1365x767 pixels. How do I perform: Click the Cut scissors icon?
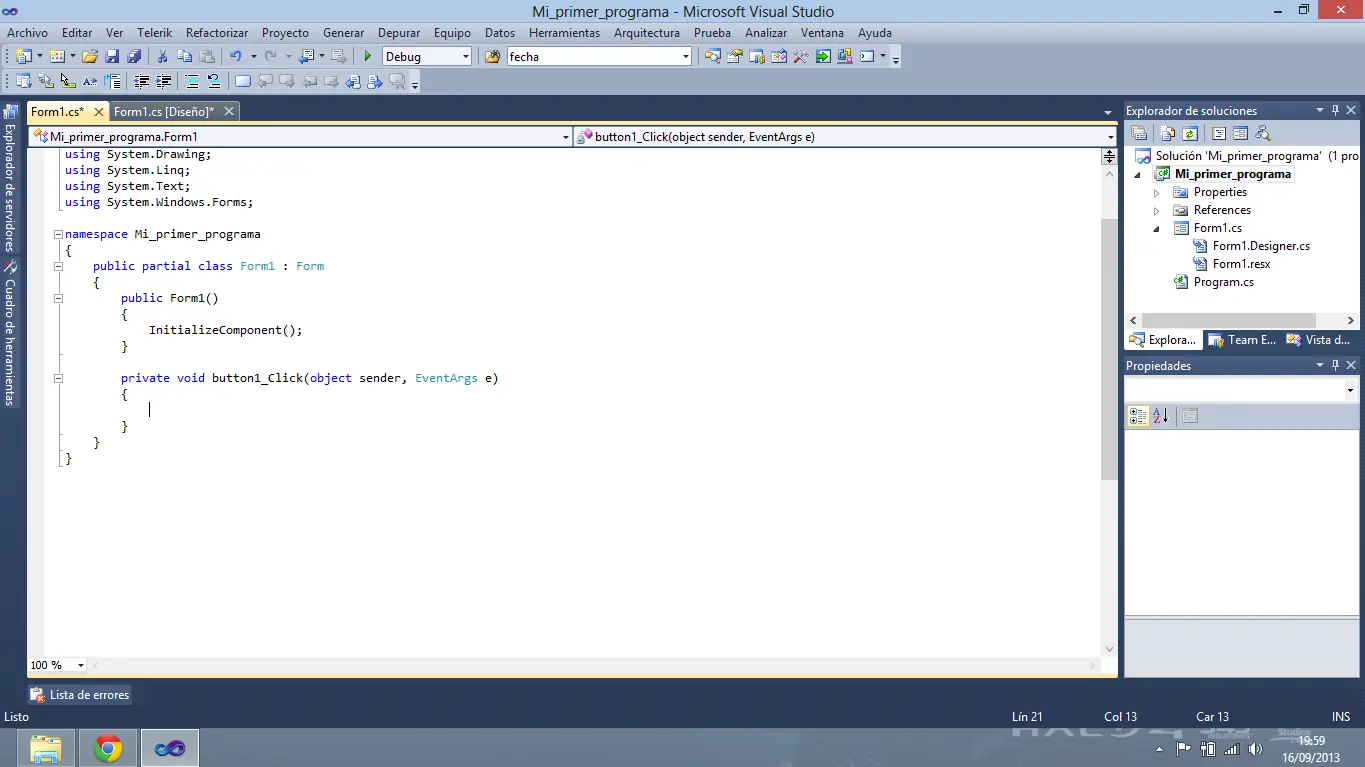pyautogui.click(x=162, y=57)
